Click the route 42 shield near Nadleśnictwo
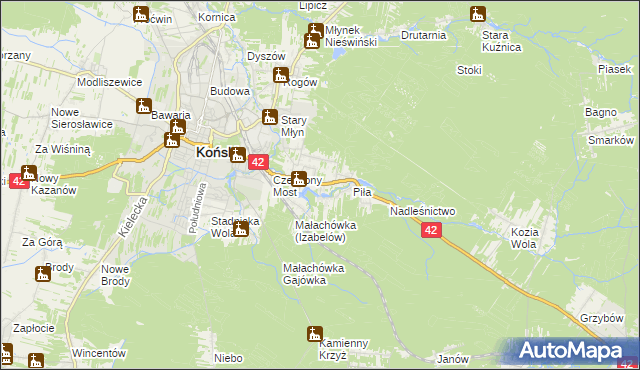This screenshot has width=640, height=370. tap(431, 230)
